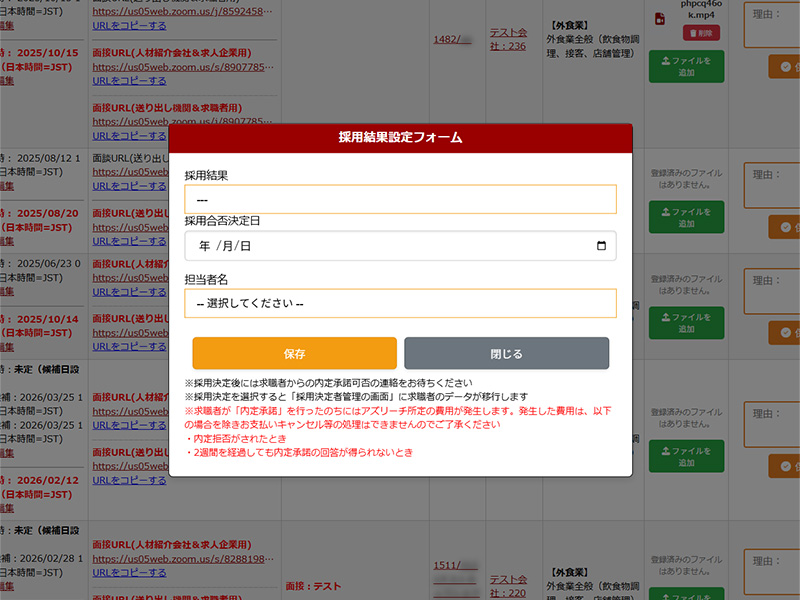This screenshot has width=800, height=600.
Task: Open the calendar picker icon in date field
Action: [601, 246]
